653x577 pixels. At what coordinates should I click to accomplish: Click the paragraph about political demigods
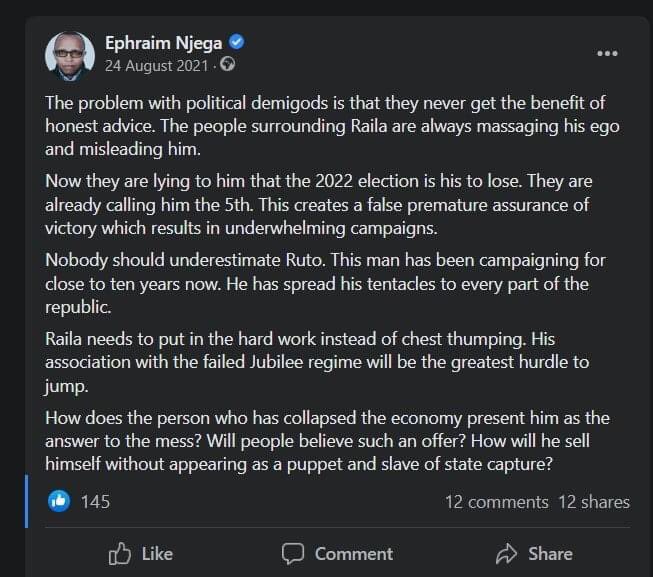pyautogui.click(x=332, y=126)
